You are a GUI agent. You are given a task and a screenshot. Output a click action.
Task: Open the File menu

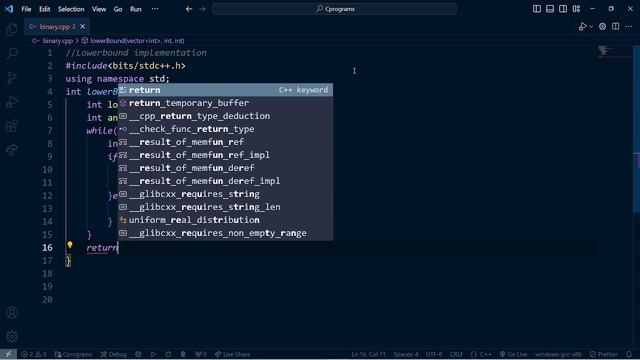tap(26, 9)
